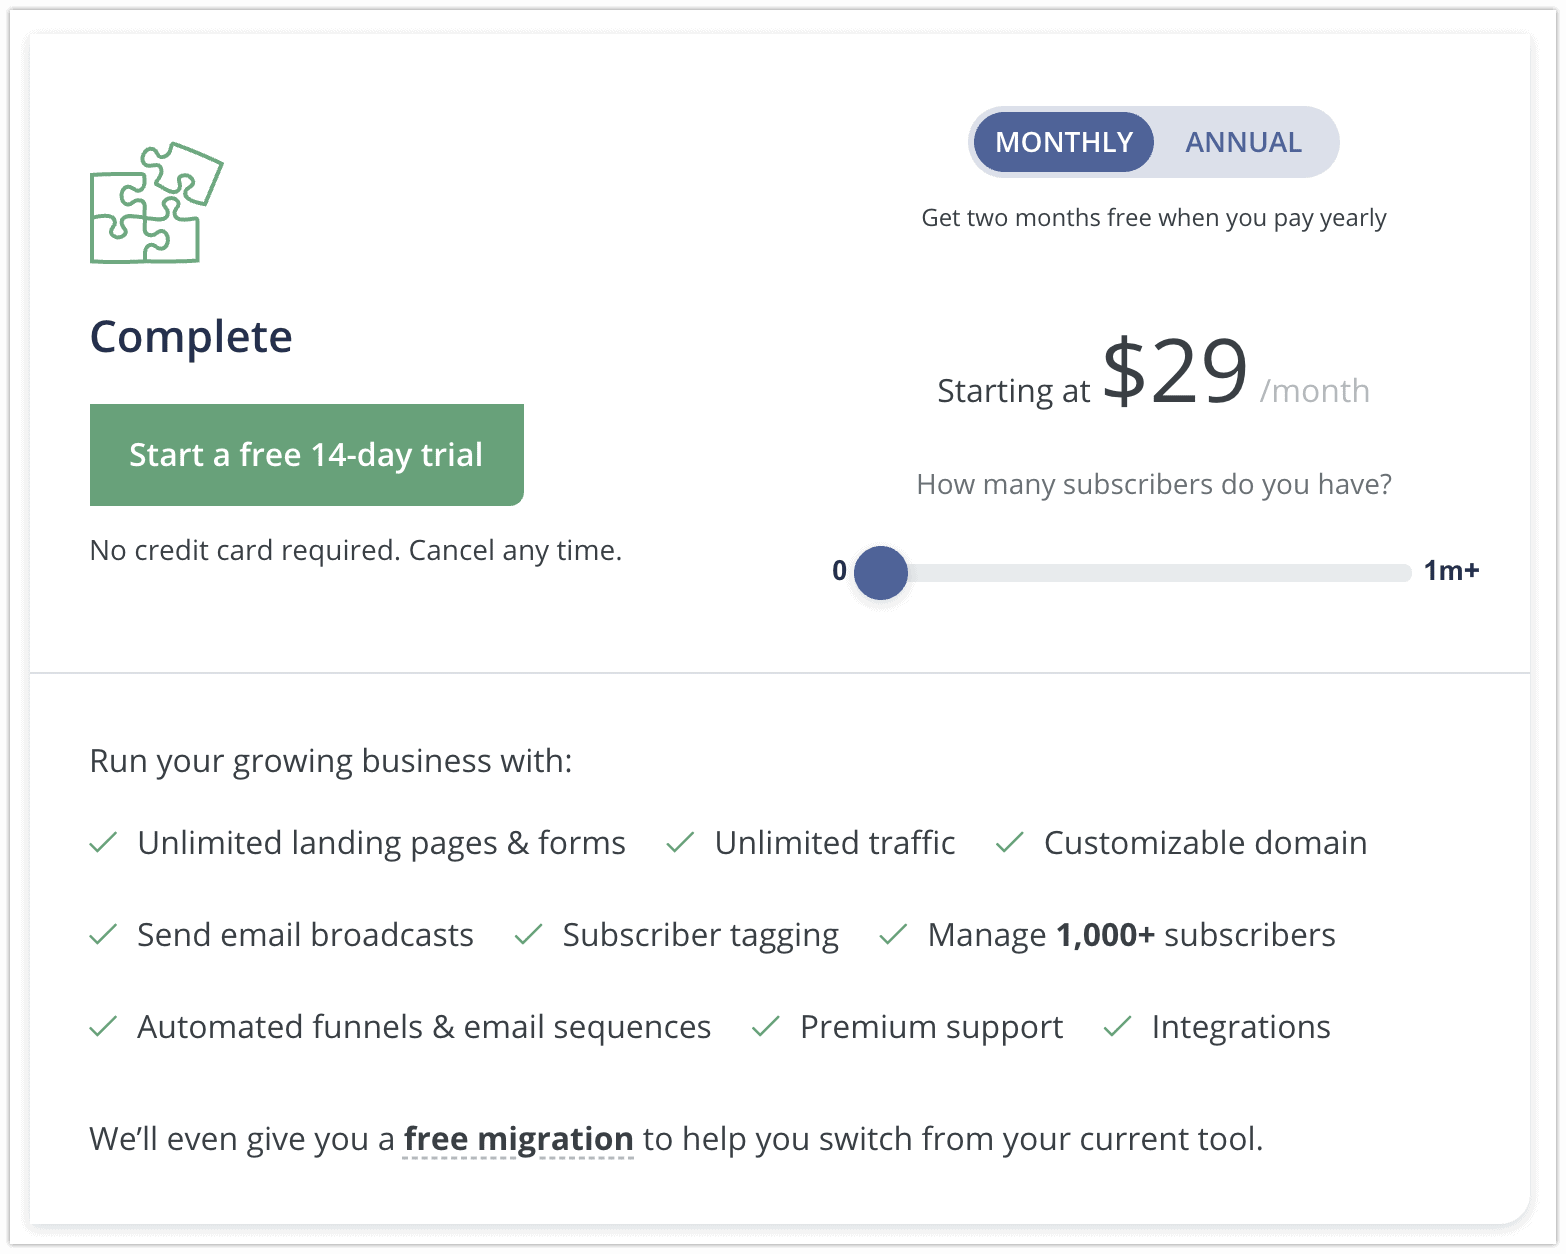1566x1254 pixels.
Task: Click checkmark beside Unlimited landing pages & forms
Action: pos(104,843)
